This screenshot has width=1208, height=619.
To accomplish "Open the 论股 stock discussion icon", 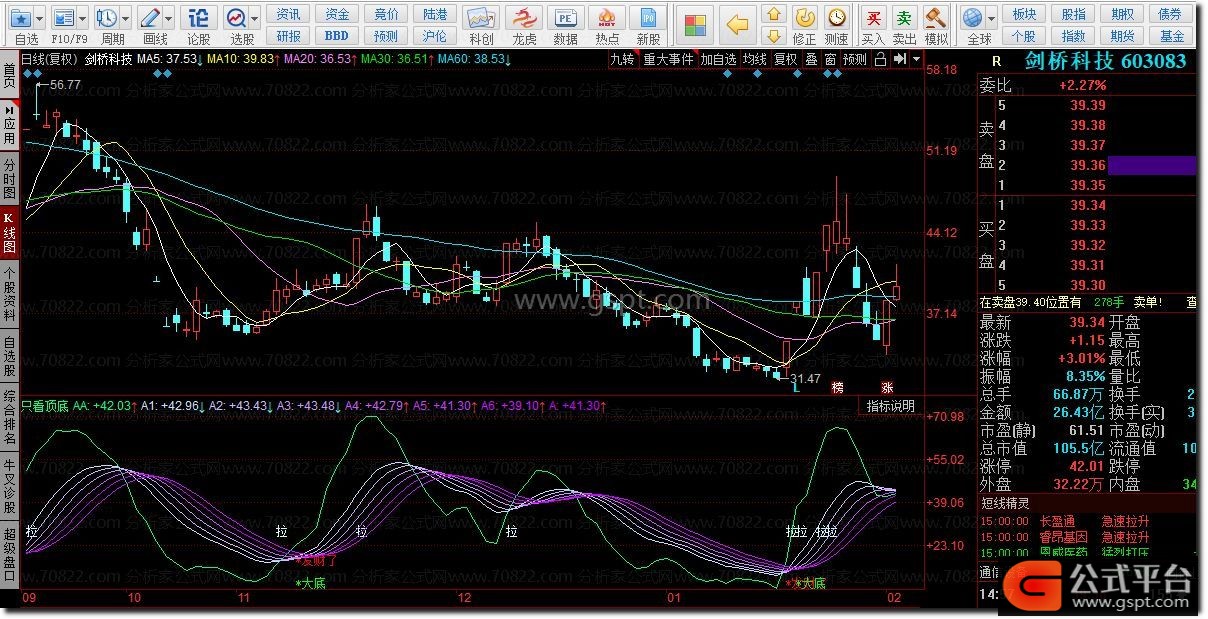I will (x=199, y=18).
